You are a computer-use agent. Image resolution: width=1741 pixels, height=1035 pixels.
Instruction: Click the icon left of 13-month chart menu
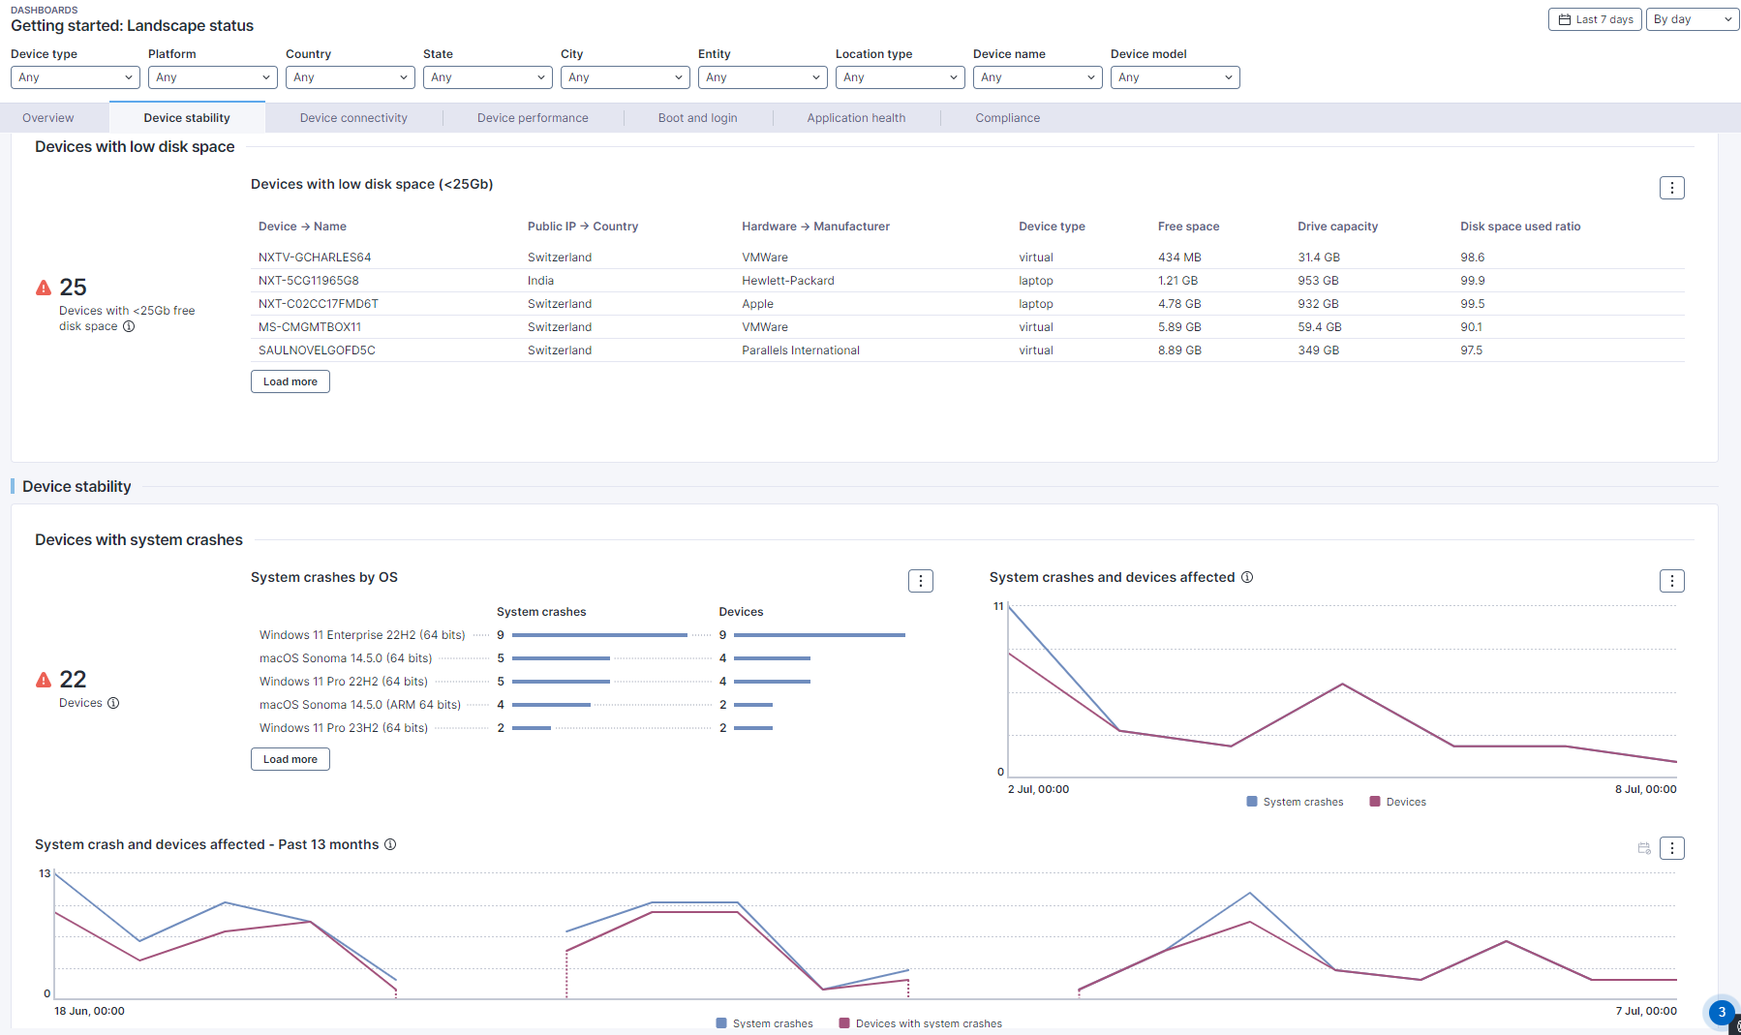pyautogui.click(x=1643, y=848)
